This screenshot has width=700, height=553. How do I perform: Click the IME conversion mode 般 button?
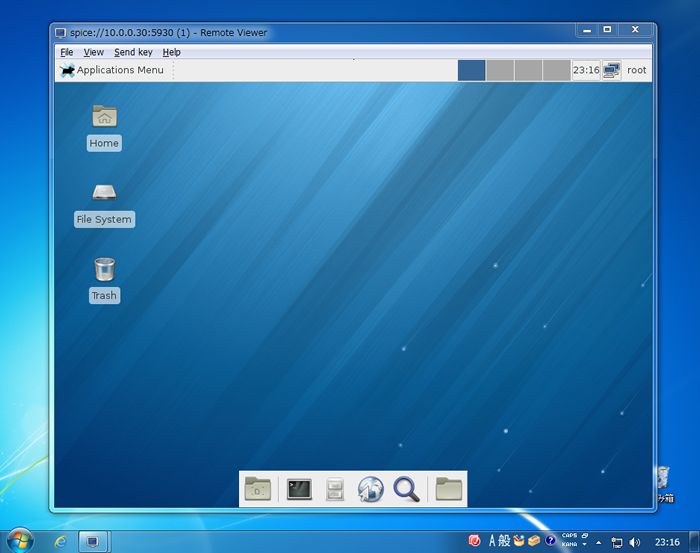click(504, 541)
